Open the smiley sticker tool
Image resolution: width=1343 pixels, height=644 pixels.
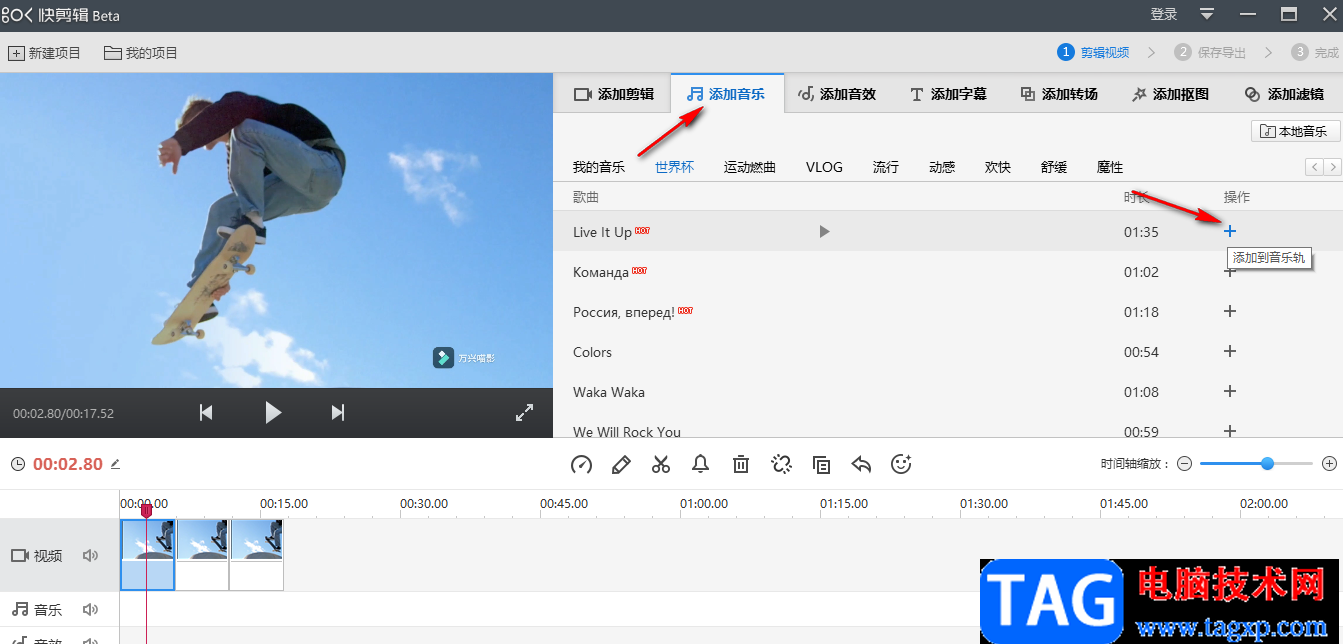point(901,464)
